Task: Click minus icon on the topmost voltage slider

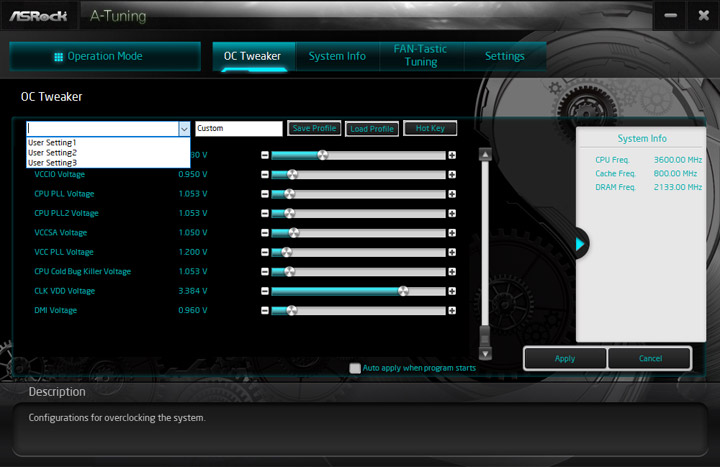Action: 264,155
